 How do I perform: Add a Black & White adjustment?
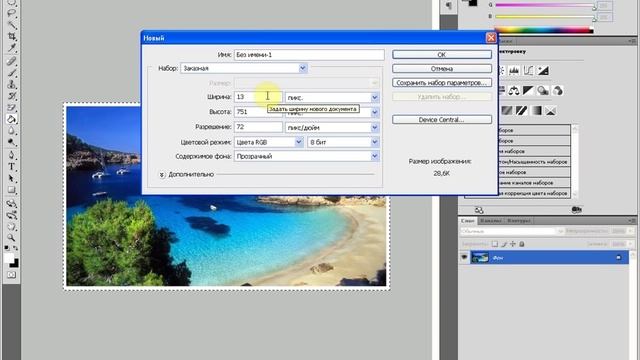point(528,90)
